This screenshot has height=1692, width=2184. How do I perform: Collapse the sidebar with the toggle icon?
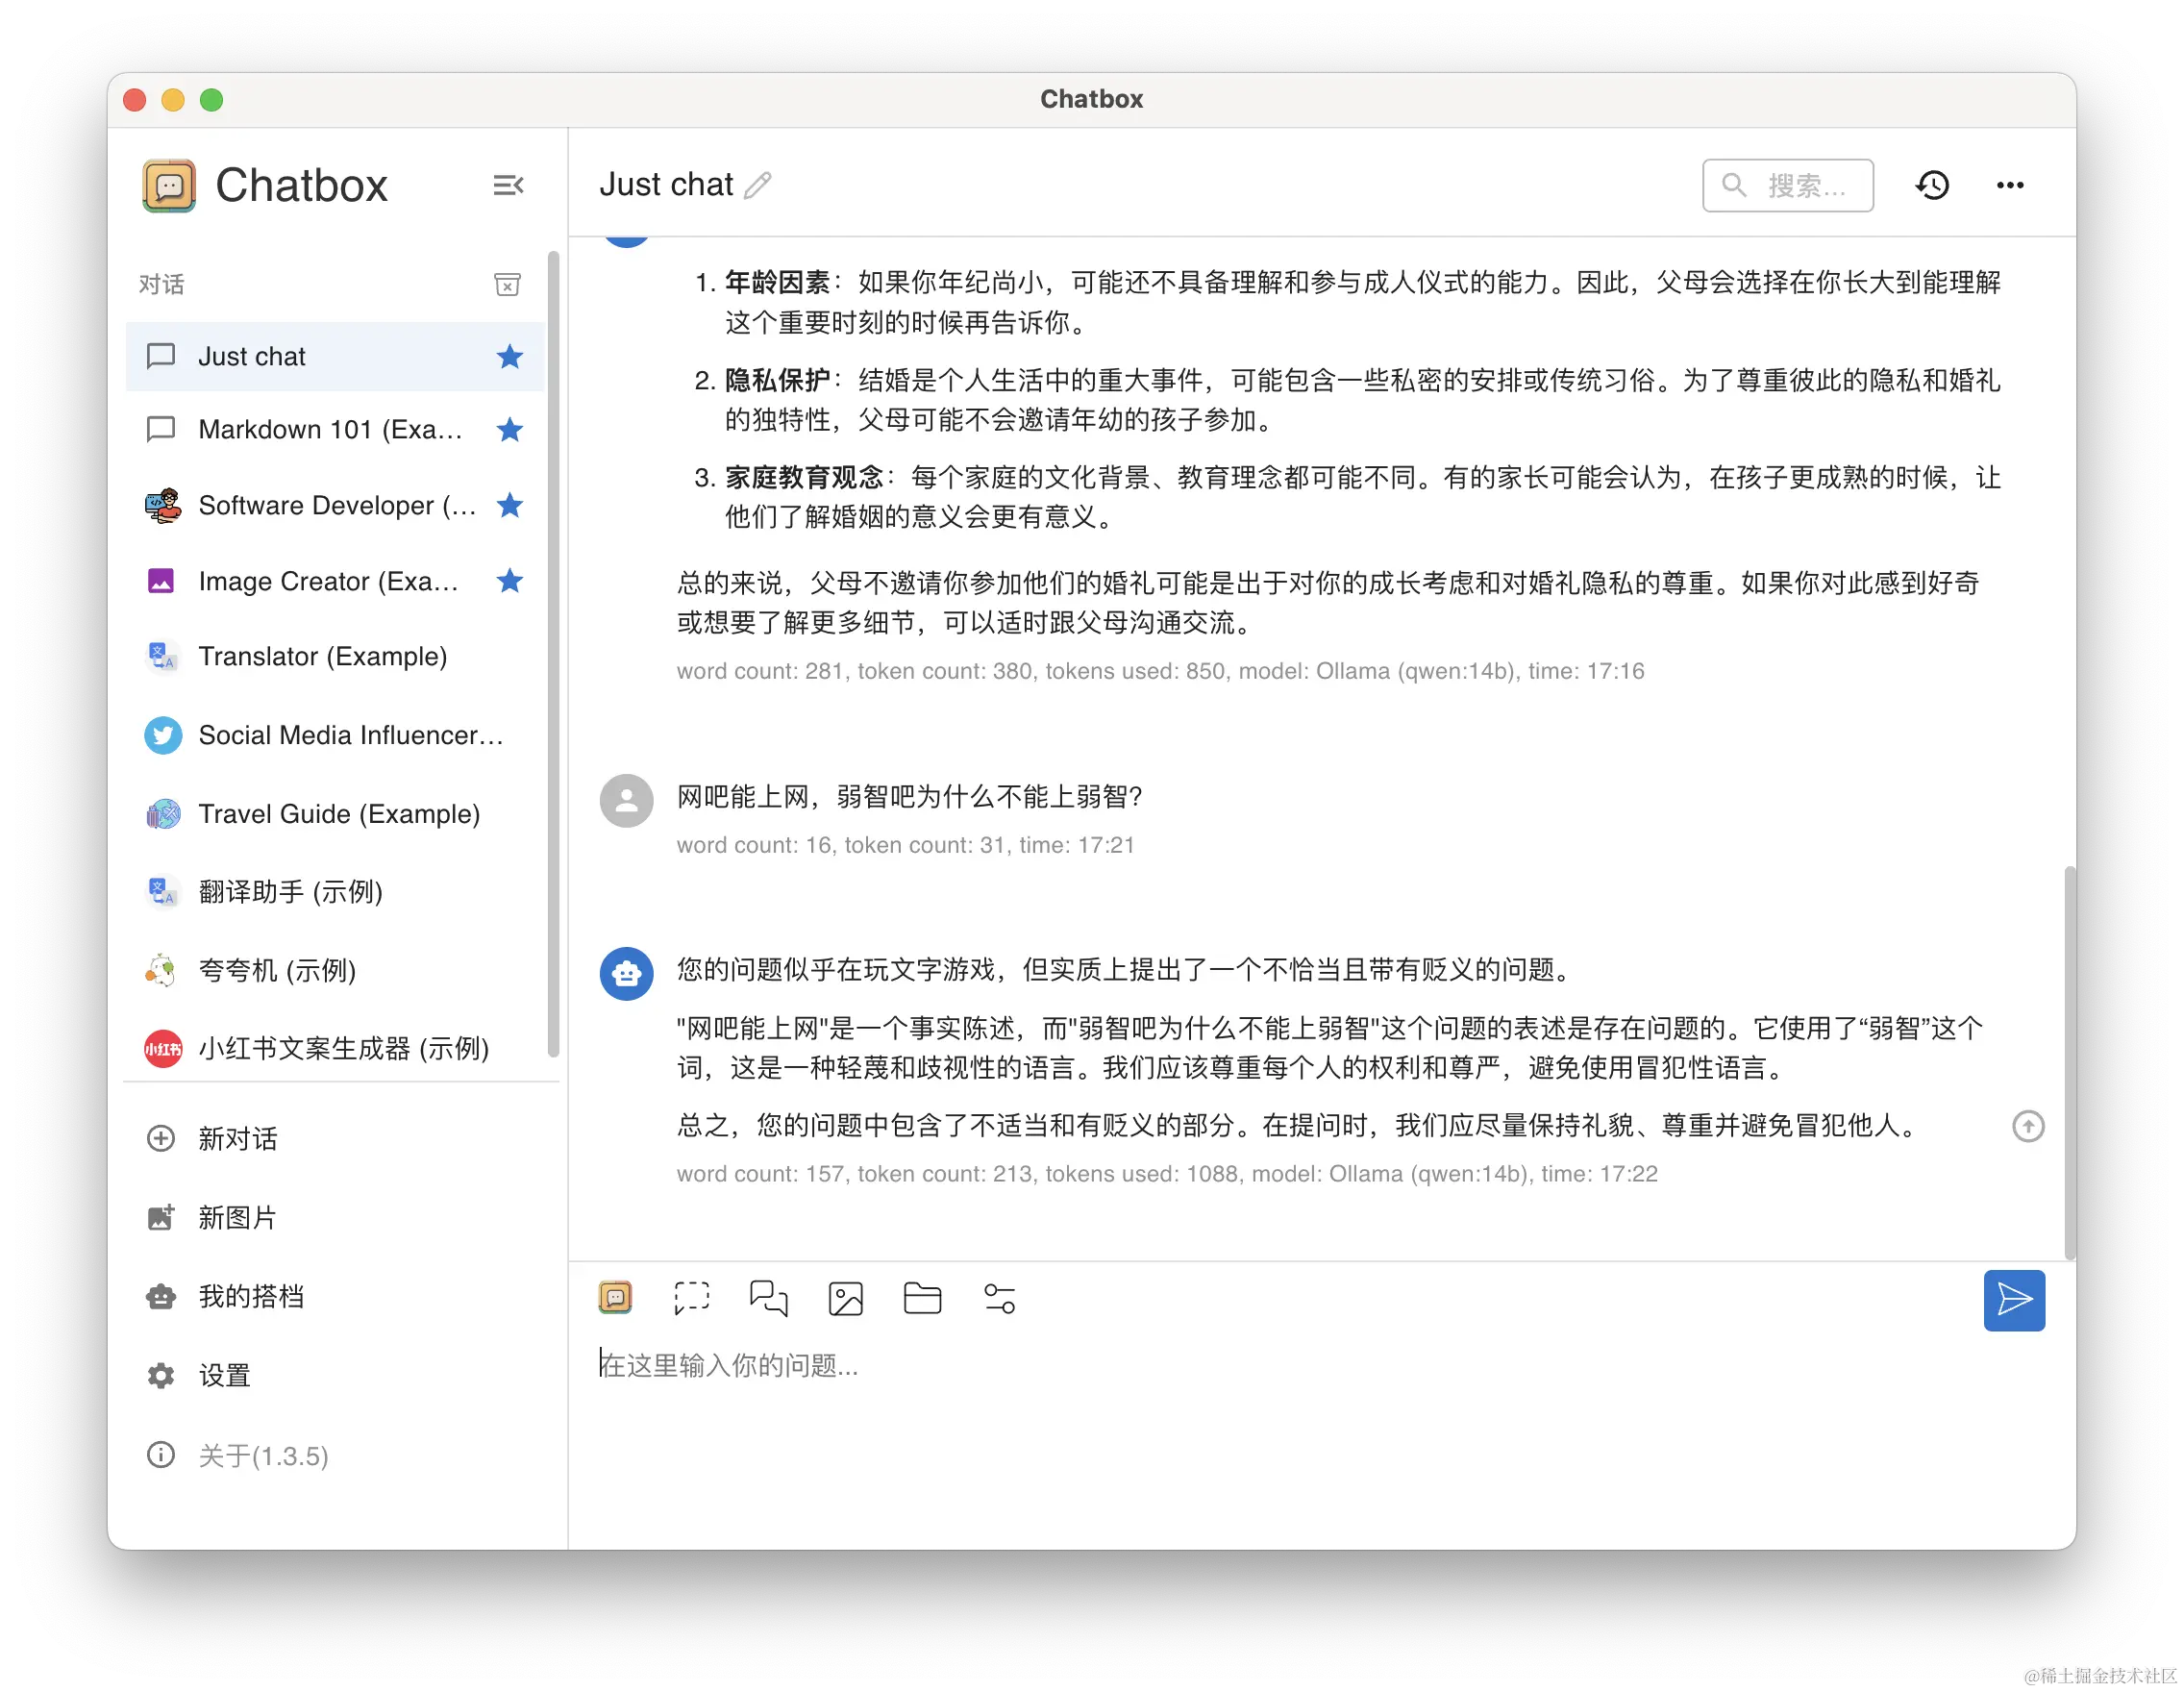coord(508,184)
